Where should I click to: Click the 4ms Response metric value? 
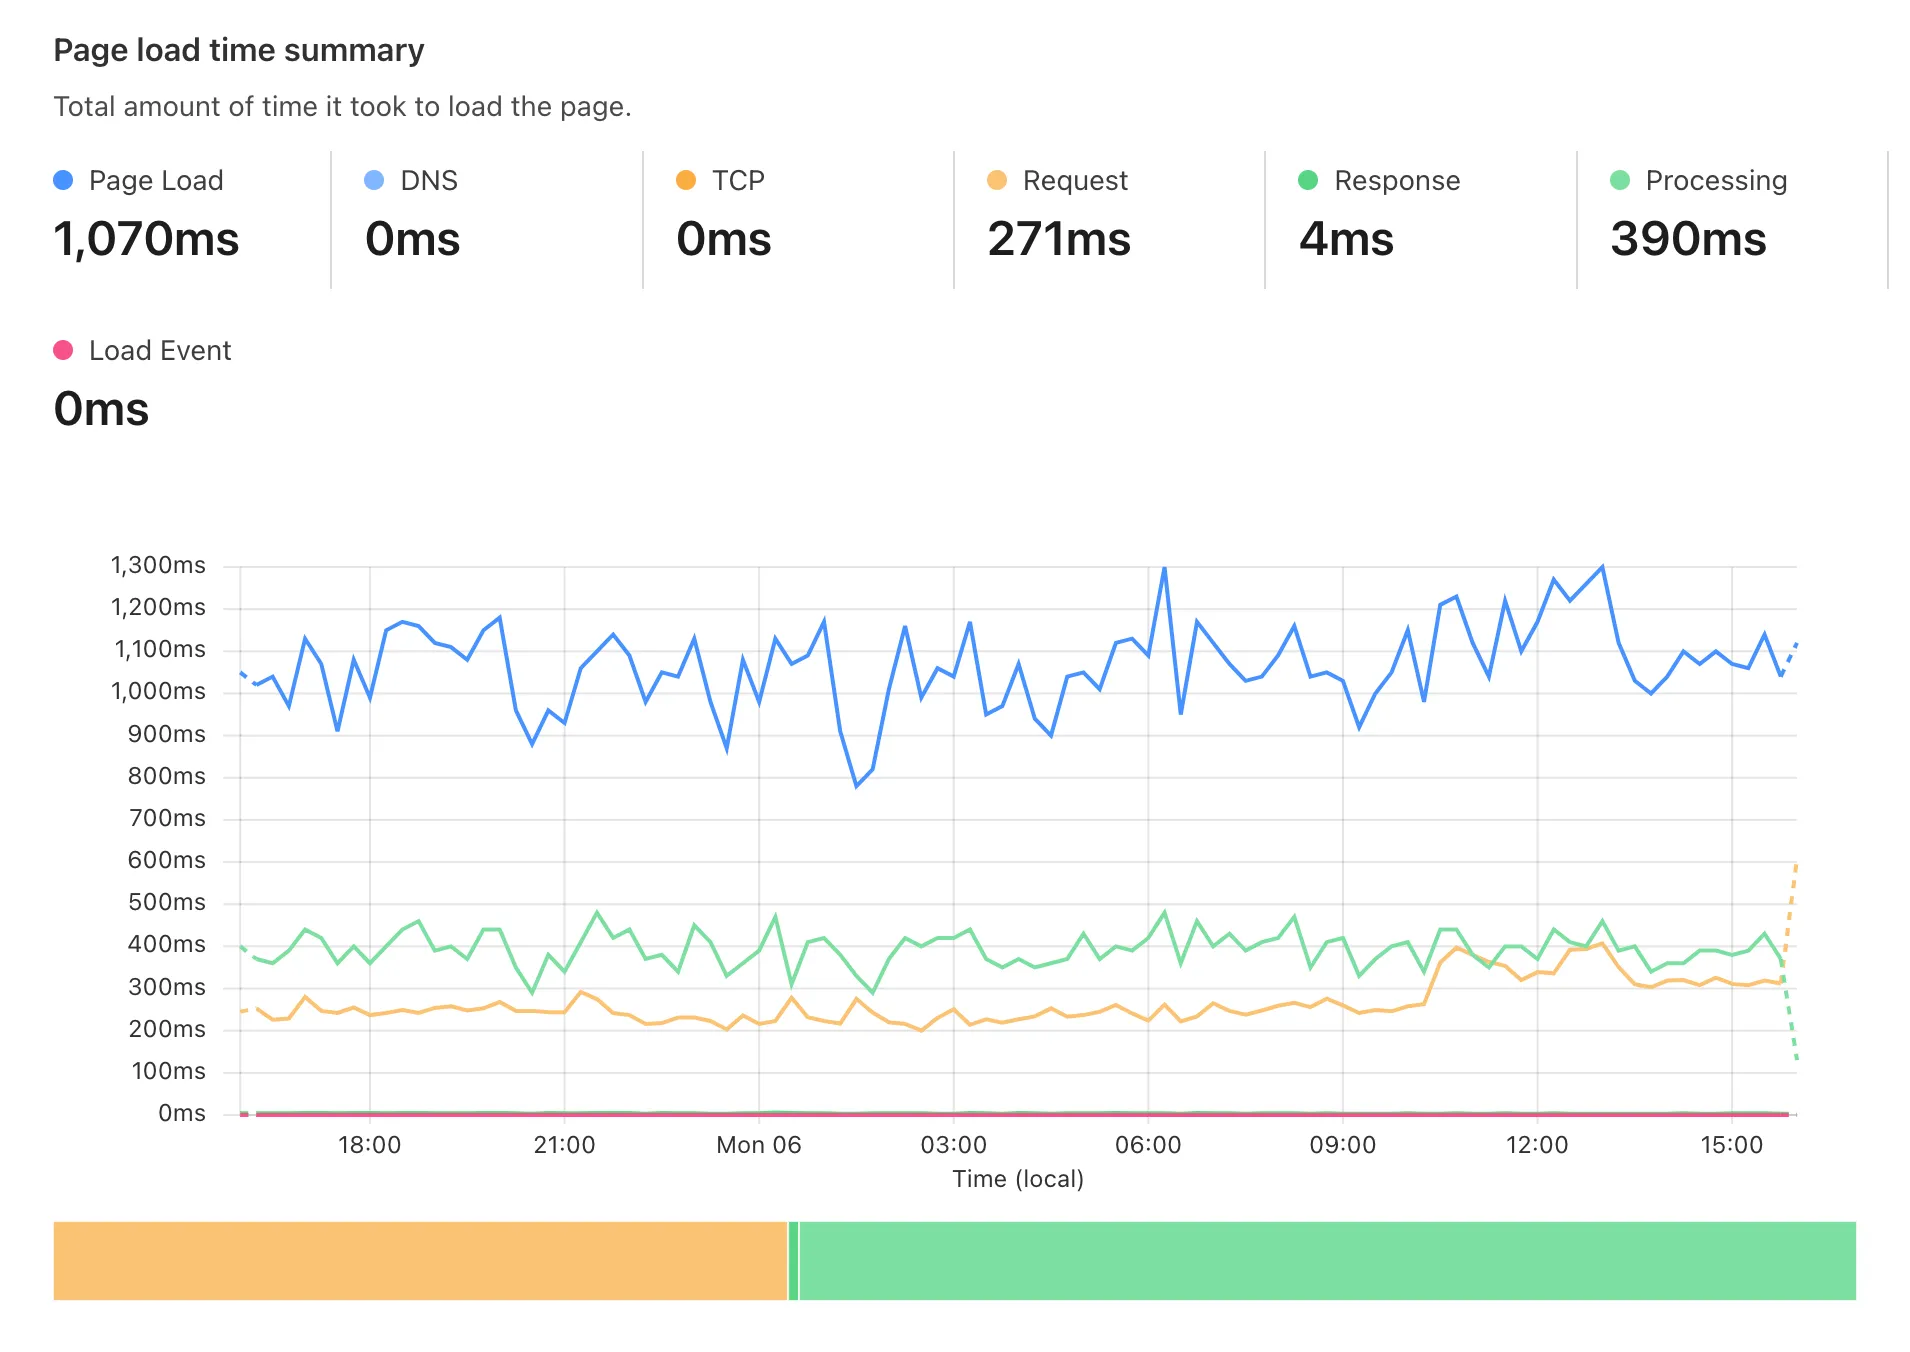(x=1346, y=239)
